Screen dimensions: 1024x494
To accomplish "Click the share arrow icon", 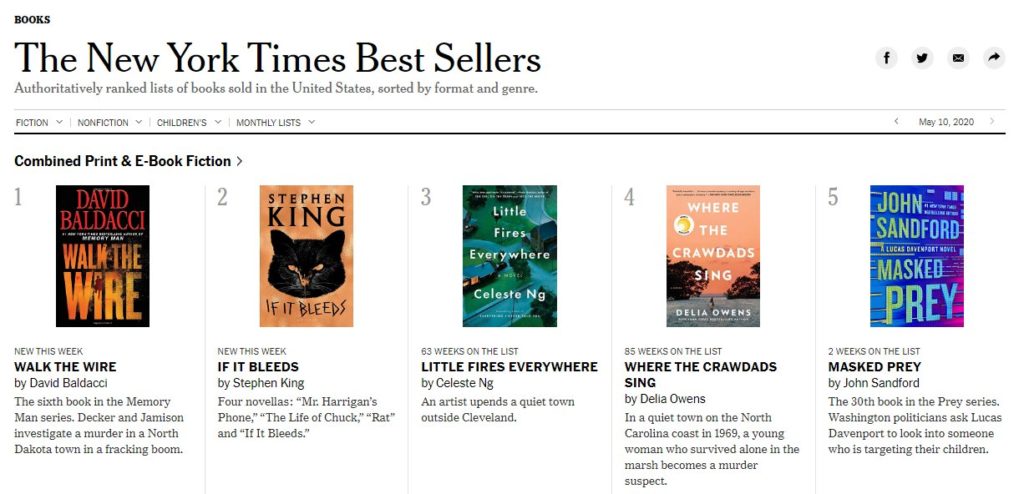I will tap(994, 58).
